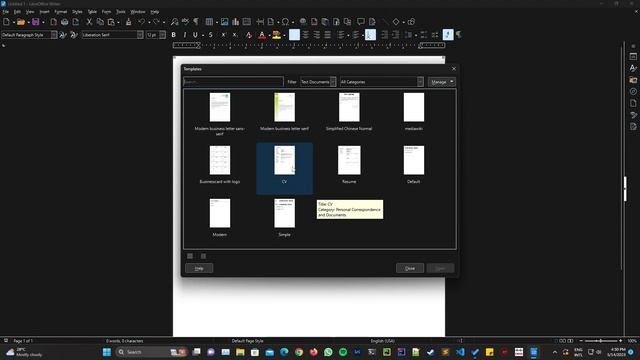The height and width of the screenshot is (360, 640).
Task: Expand the Open folder dropdown arrow
Action: click(x=28, y=22)
